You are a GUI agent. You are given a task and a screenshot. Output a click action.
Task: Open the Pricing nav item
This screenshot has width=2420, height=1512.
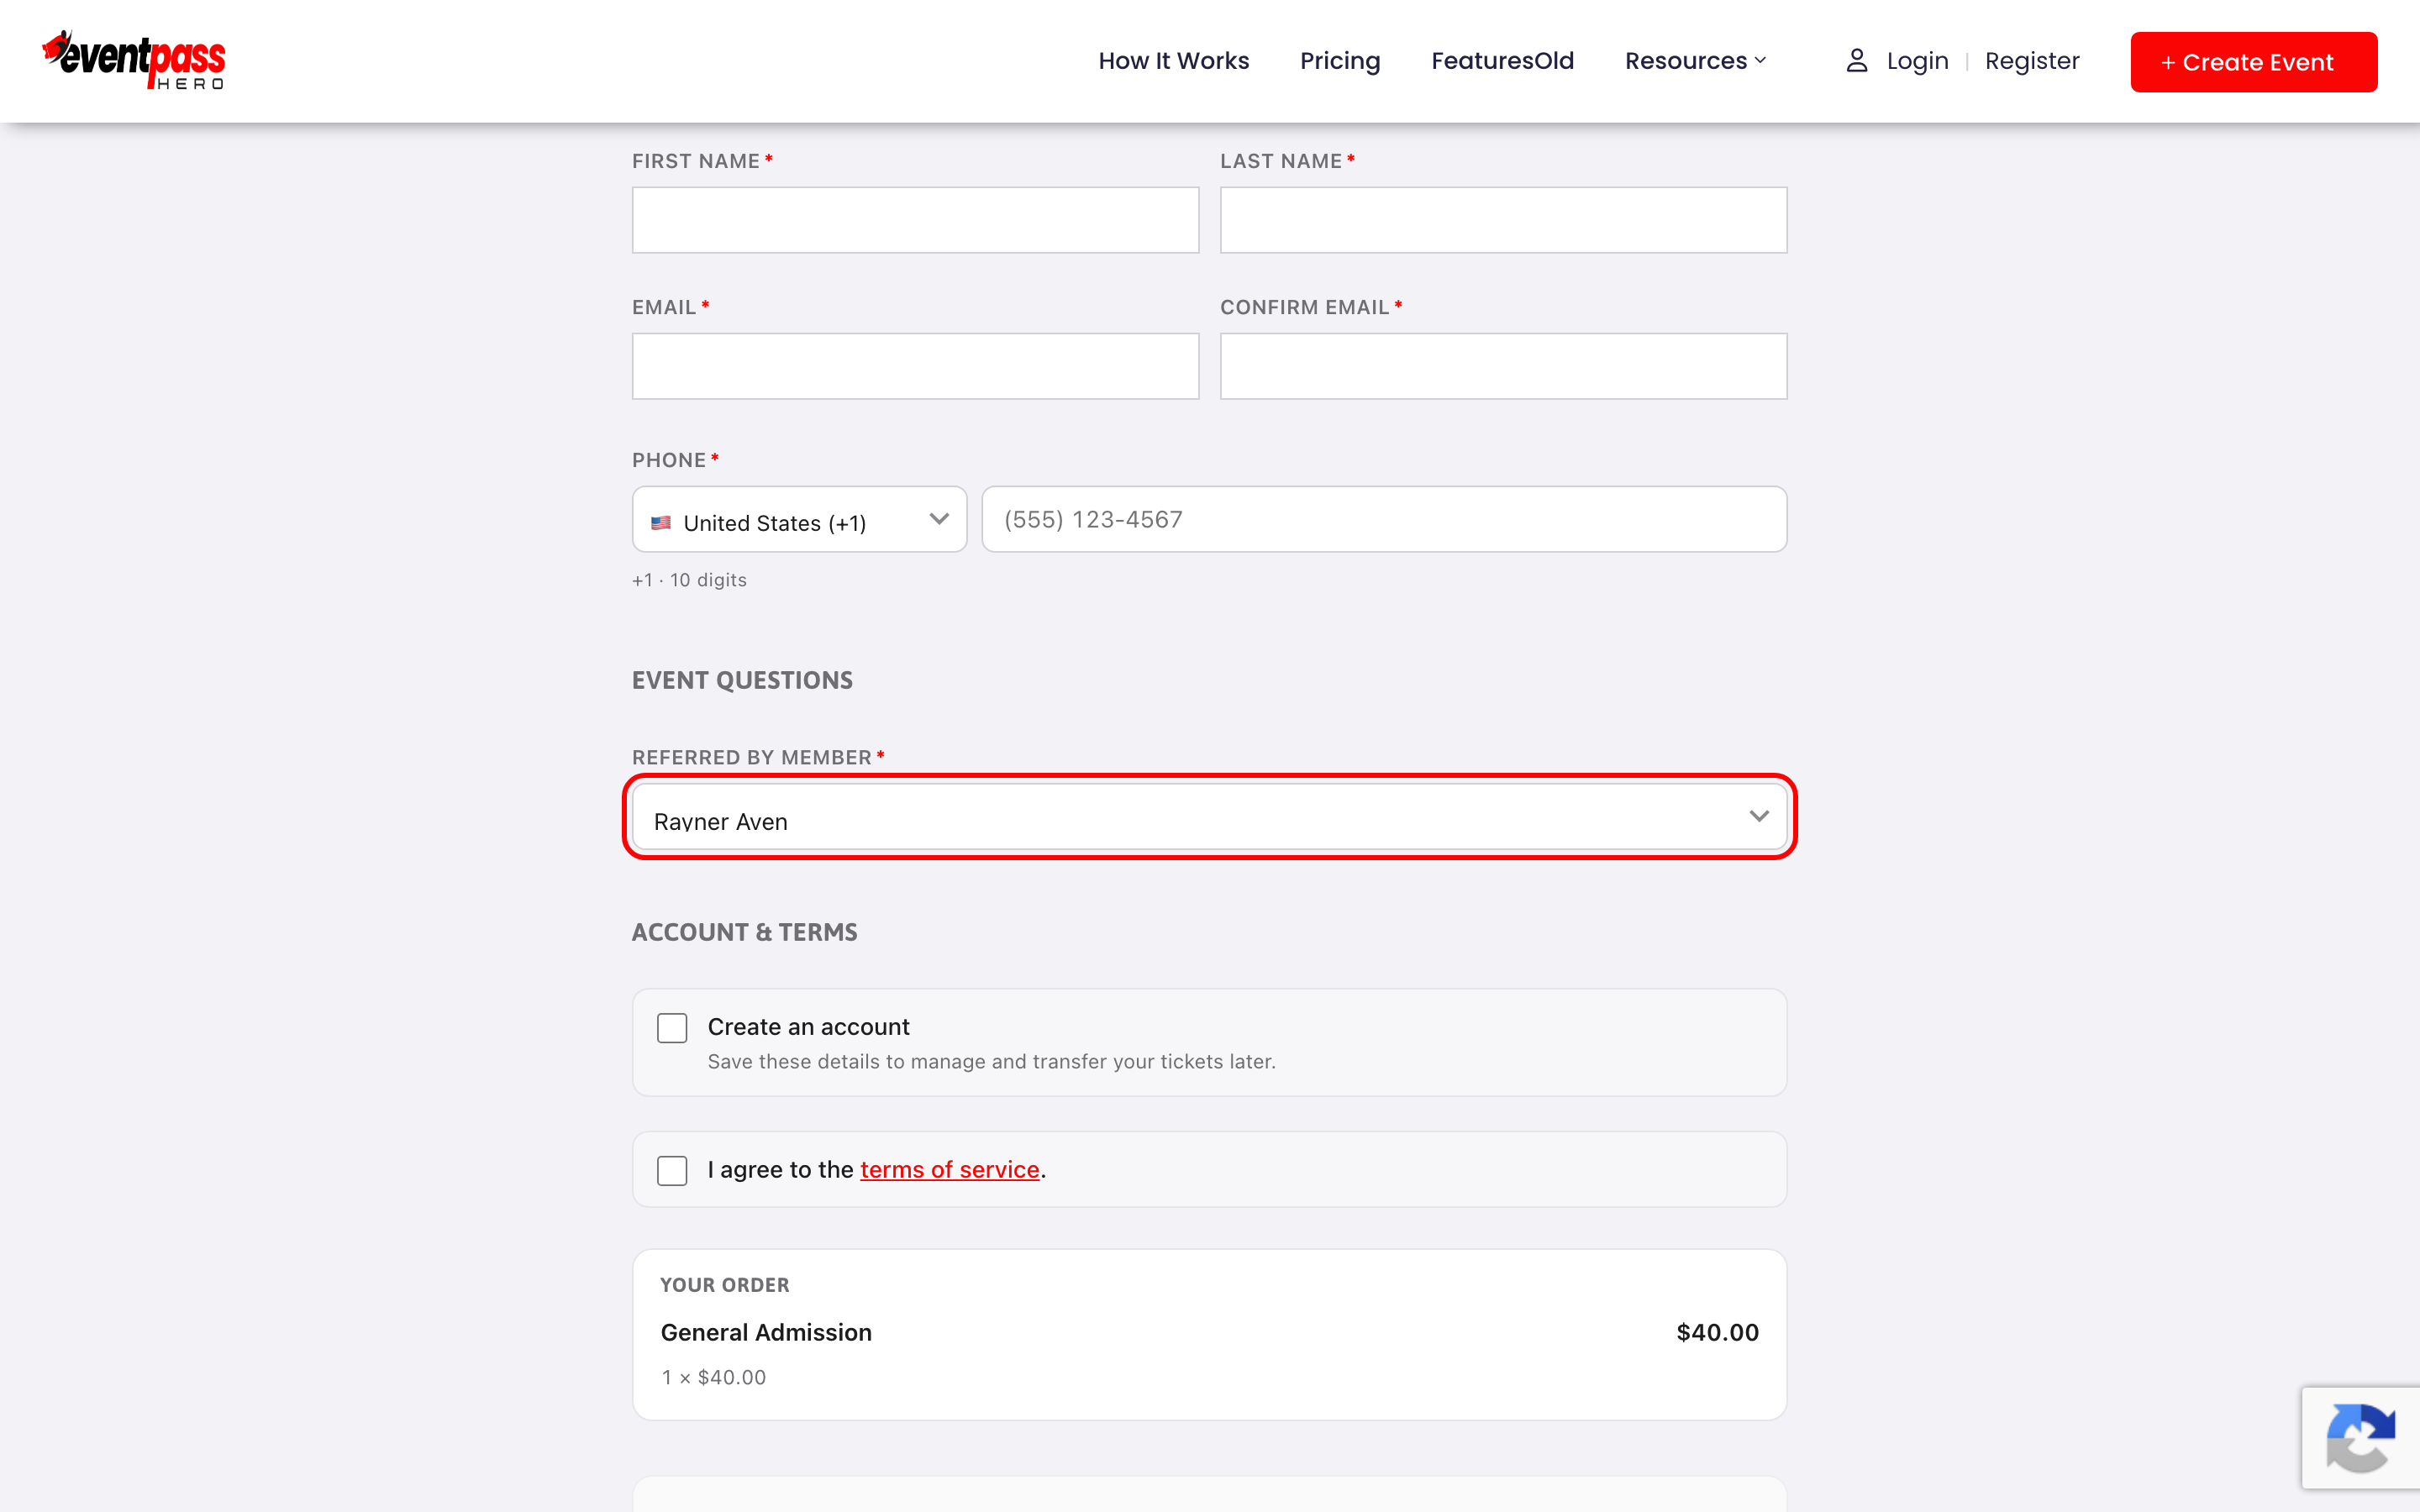(x=1340, y=61)
